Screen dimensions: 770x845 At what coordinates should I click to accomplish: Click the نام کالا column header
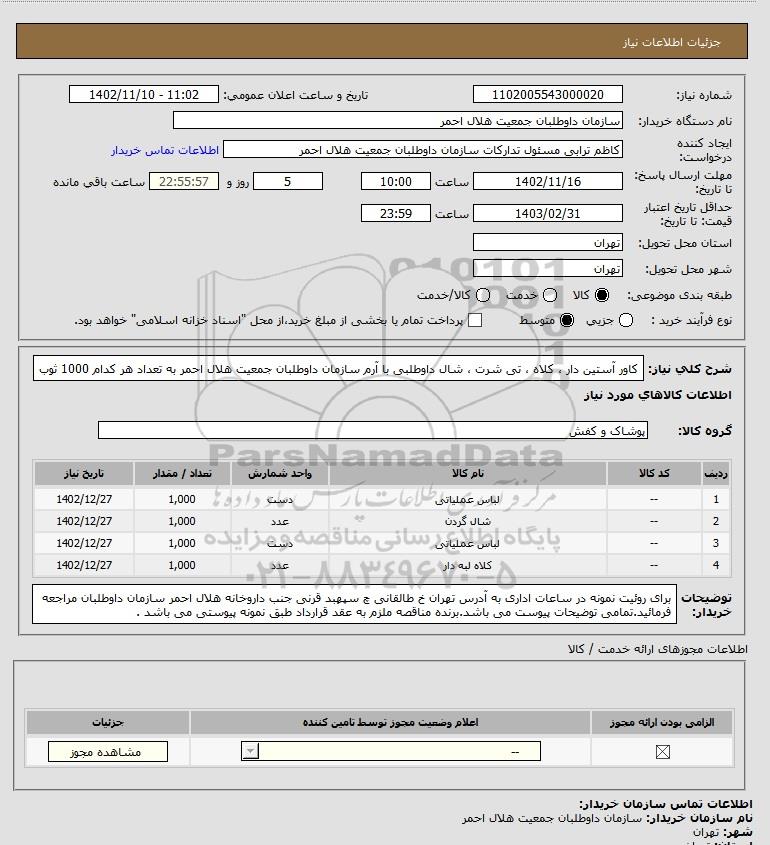(x=468, y=474)
